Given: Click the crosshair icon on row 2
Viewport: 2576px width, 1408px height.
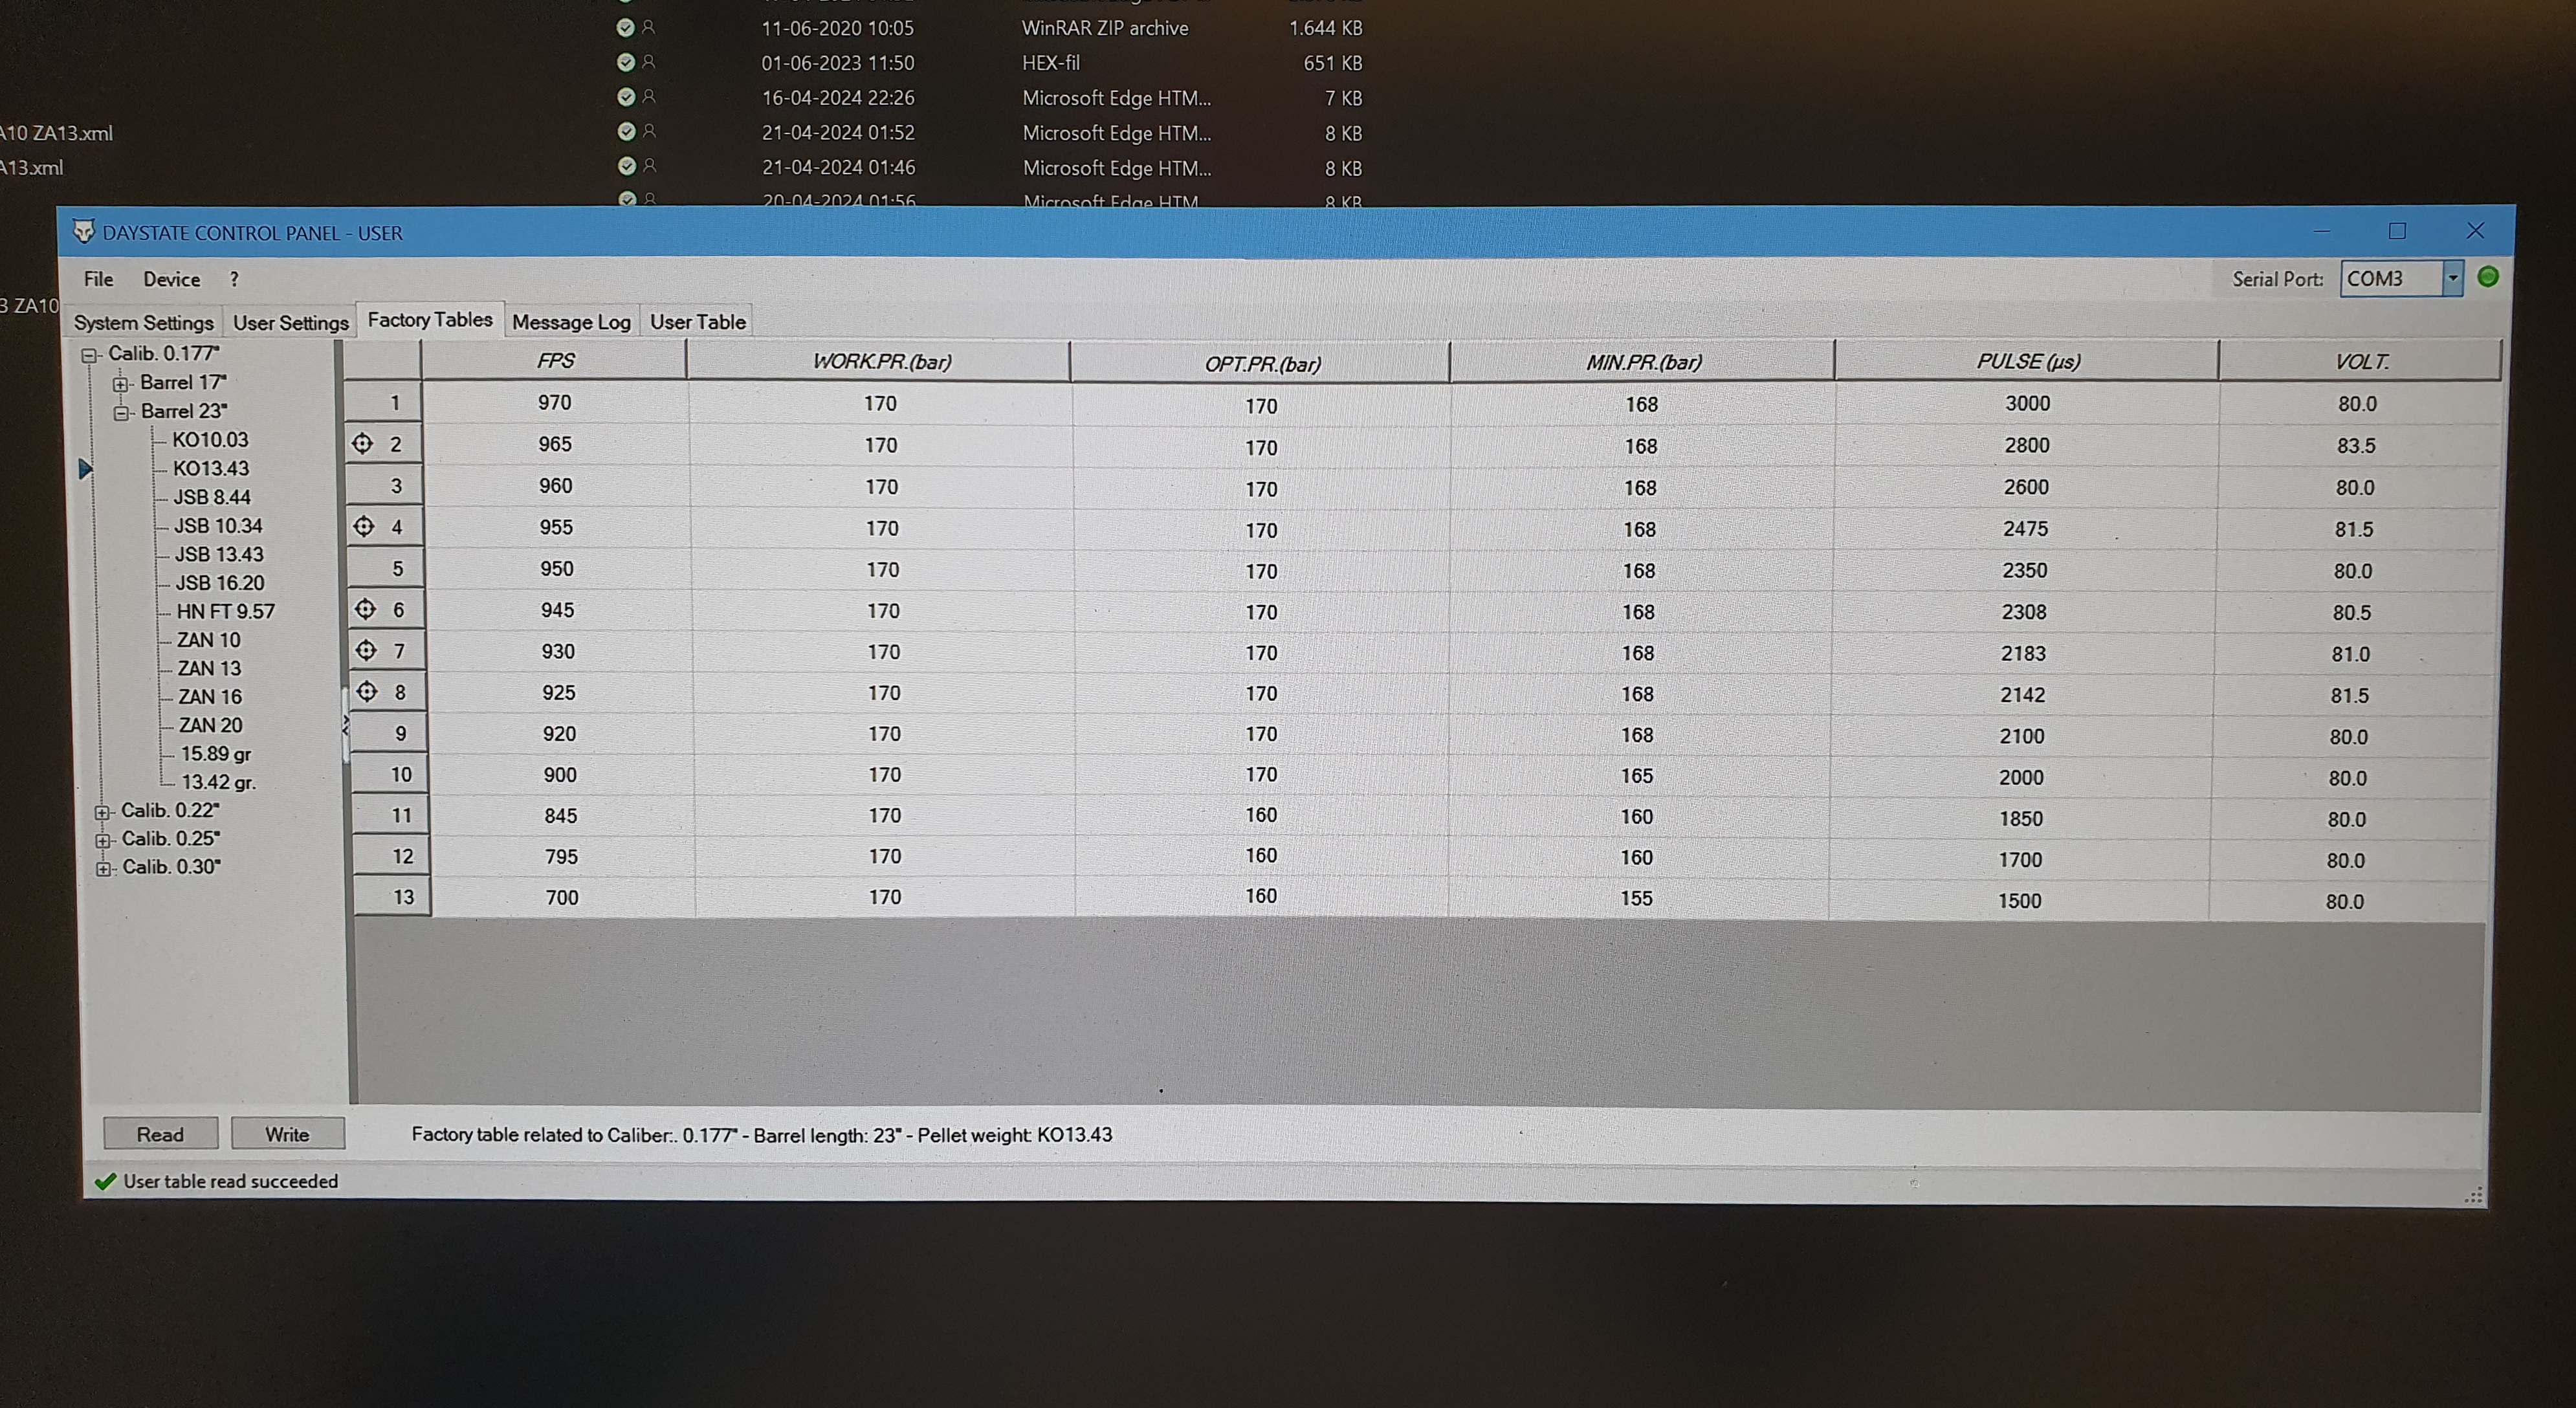Looking at the screenshot, I should click(x=363, y=443).
